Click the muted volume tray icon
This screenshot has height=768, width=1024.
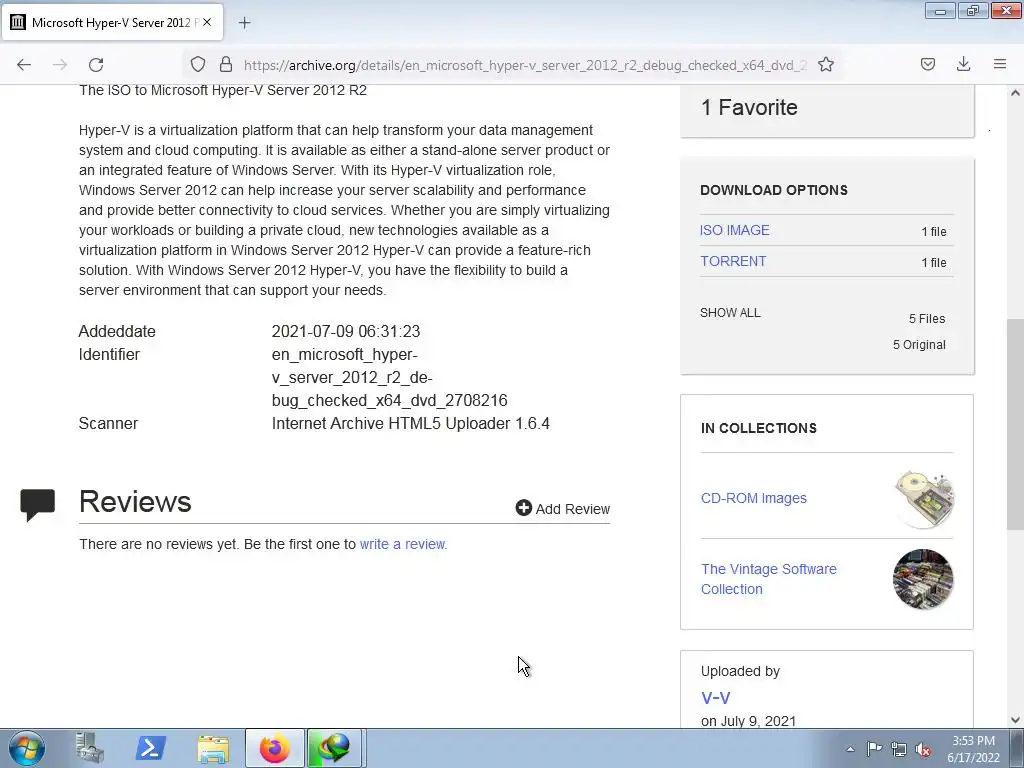tap(923, 750)
